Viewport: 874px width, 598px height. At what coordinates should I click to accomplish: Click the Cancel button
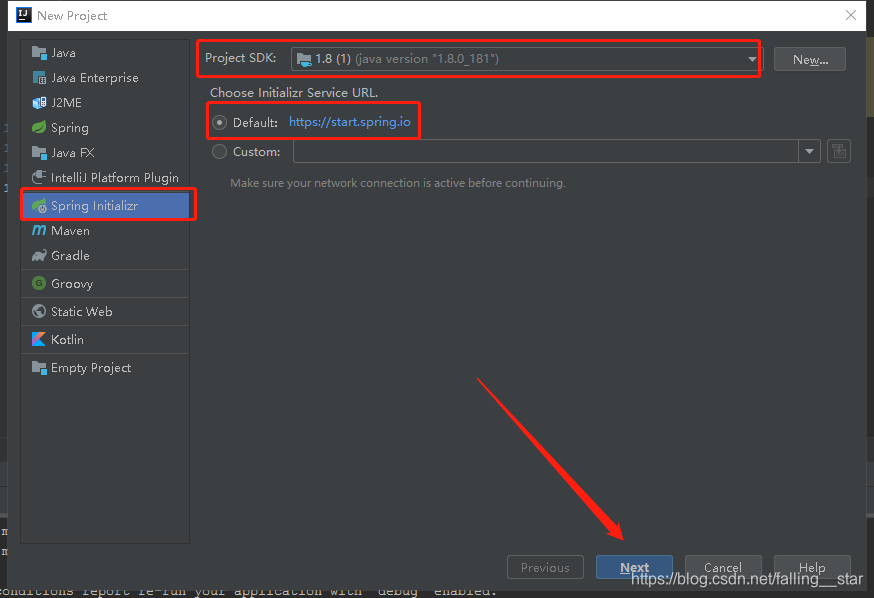(723, 567)
